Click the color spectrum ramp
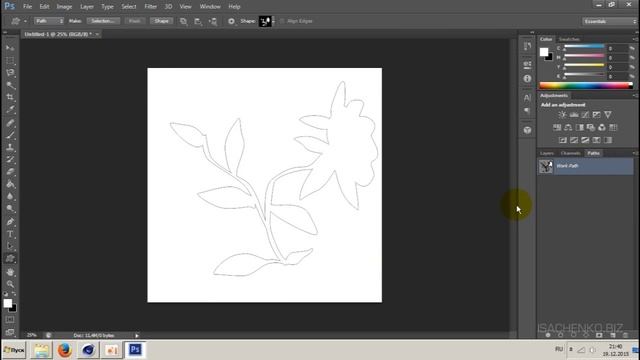 click(x=586, y=85)
